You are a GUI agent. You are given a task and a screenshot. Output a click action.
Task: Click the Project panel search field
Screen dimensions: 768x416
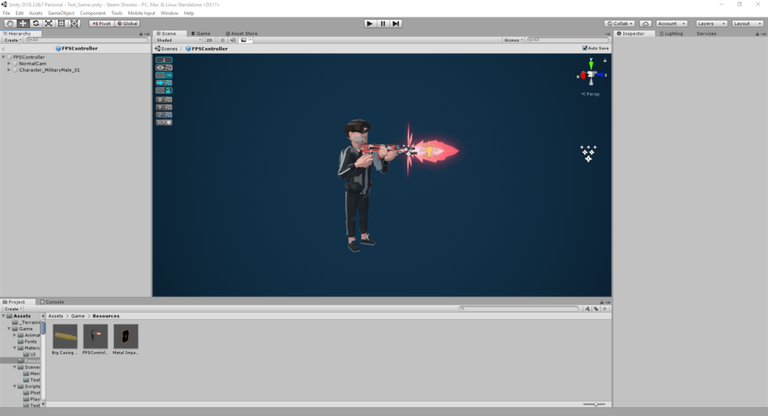[x=519, y=309]
